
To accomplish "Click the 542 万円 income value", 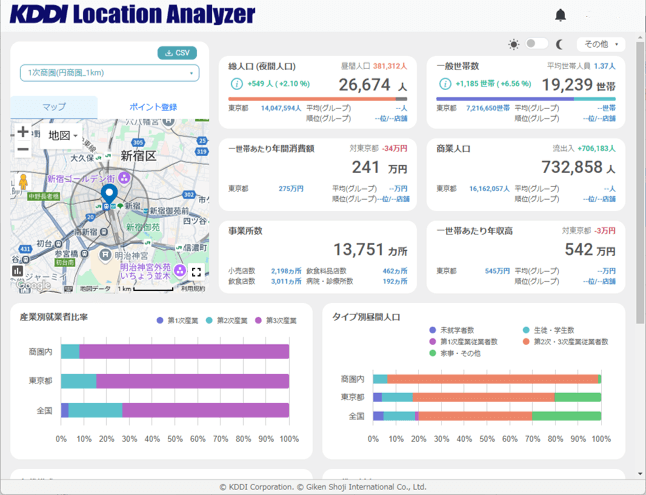I will 590,250.
